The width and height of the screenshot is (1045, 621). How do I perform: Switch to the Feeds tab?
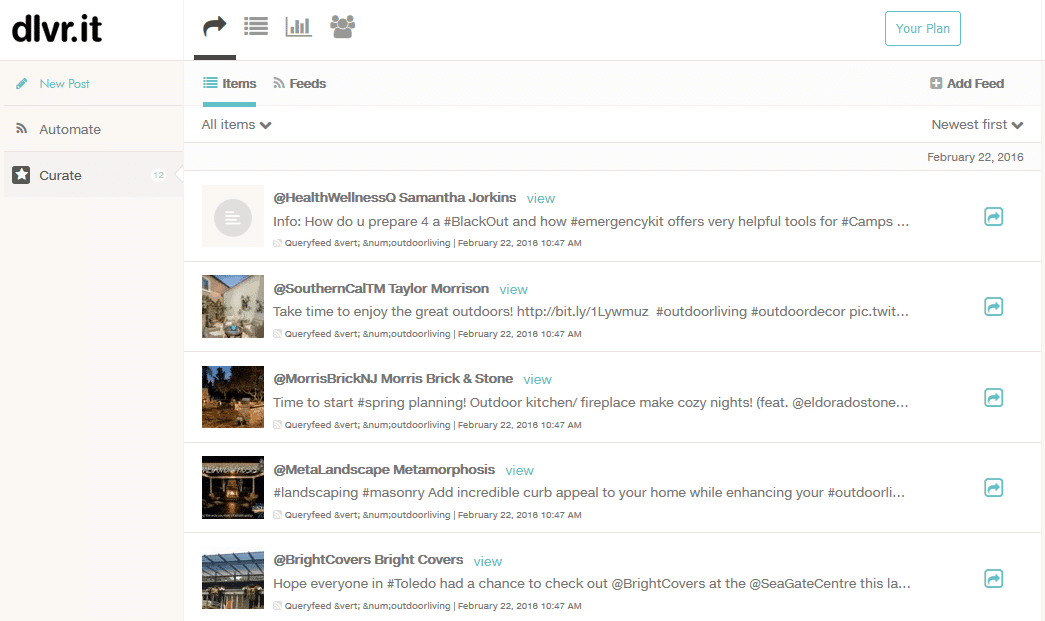[x=299, y=83]
